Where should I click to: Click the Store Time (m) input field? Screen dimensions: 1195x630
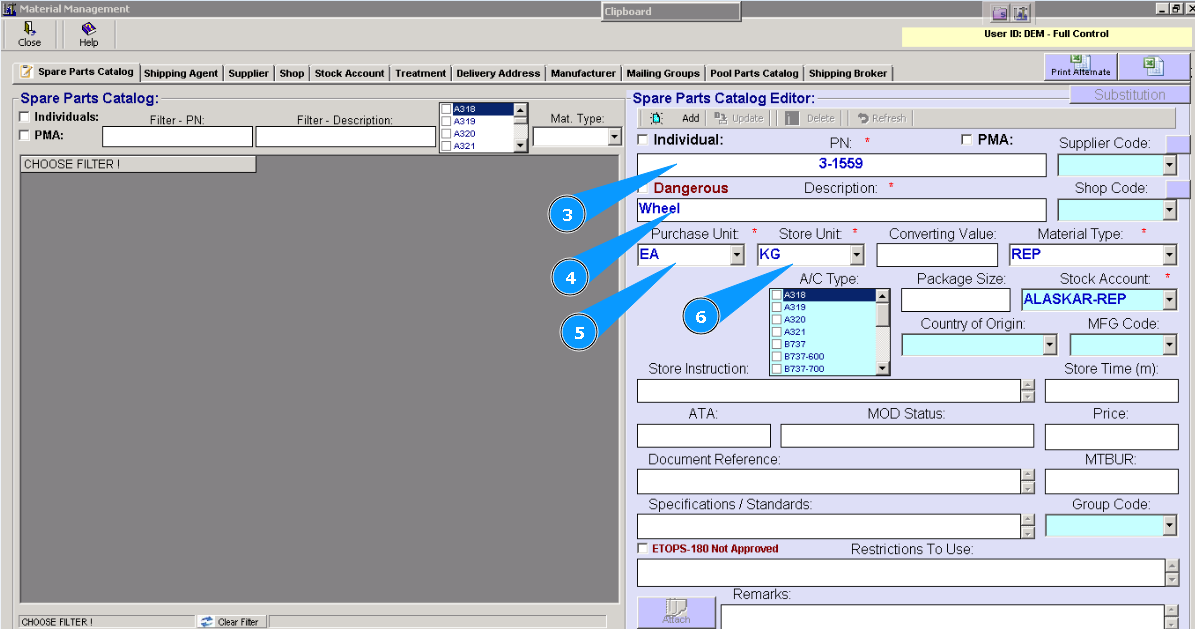click(1111, 391)
